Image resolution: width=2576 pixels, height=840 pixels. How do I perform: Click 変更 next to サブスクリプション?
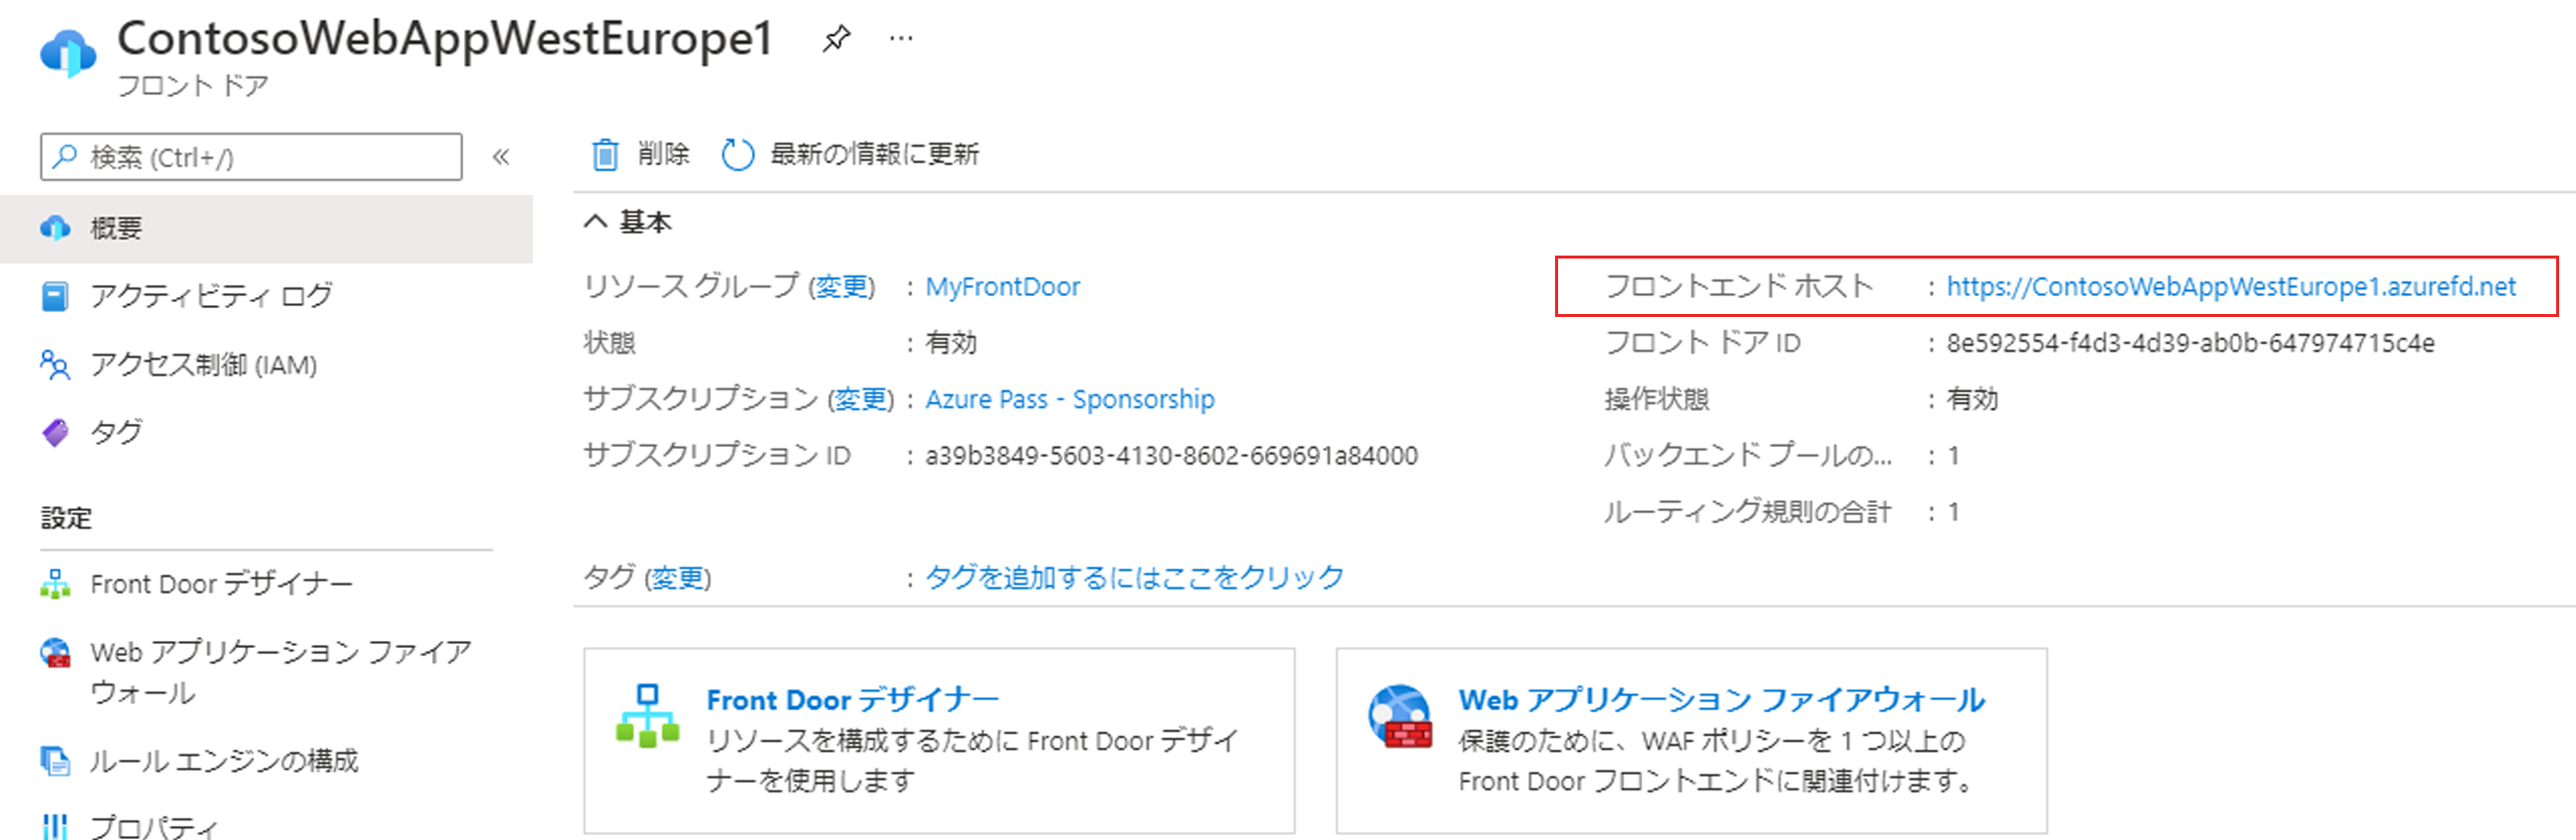click(x=861, y=400)
